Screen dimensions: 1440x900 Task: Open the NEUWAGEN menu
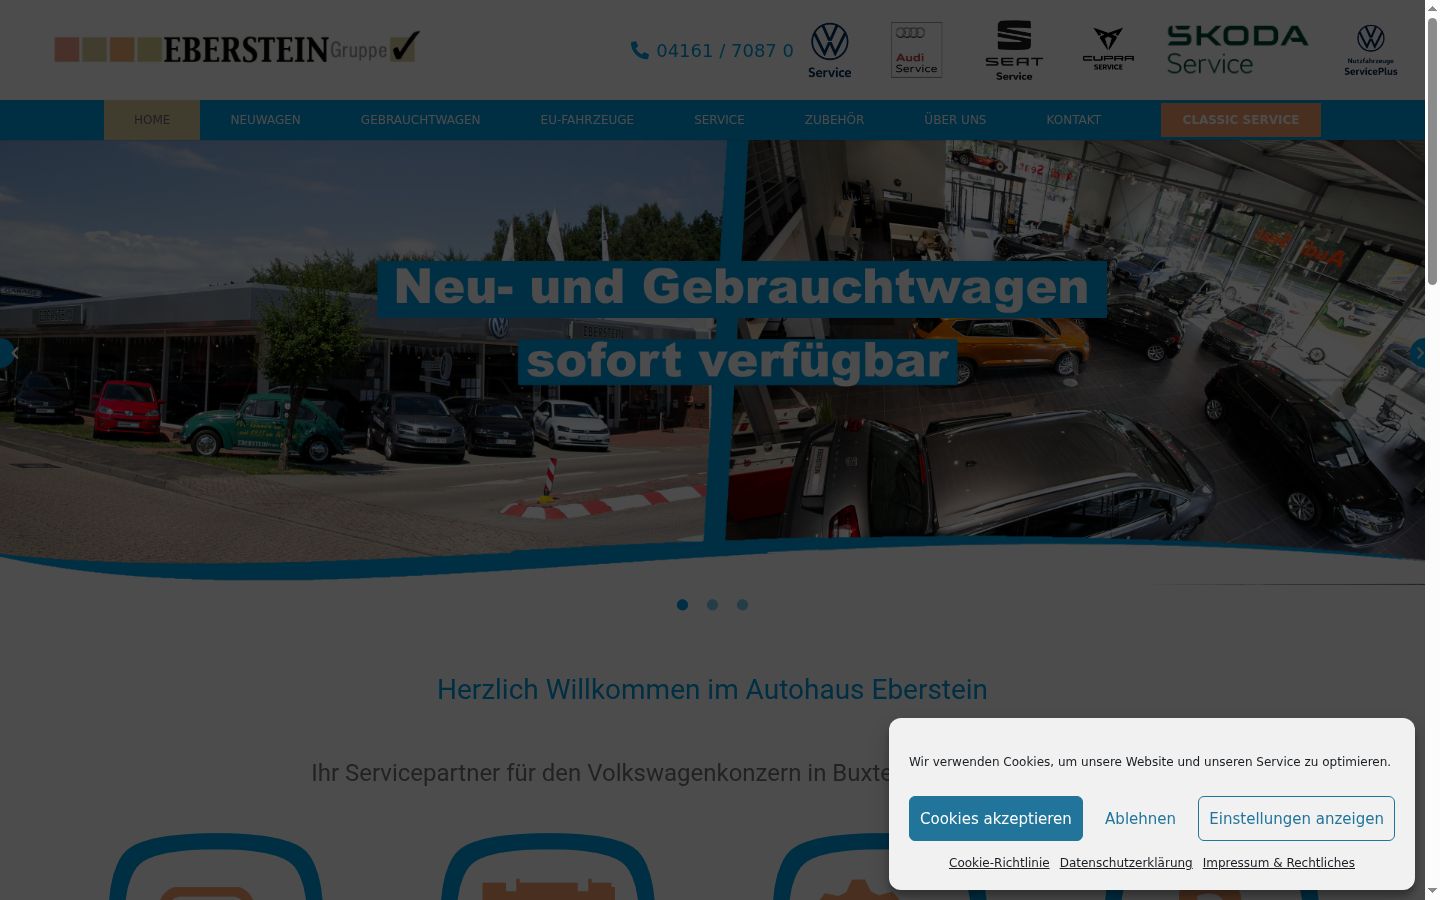(265, 120)
